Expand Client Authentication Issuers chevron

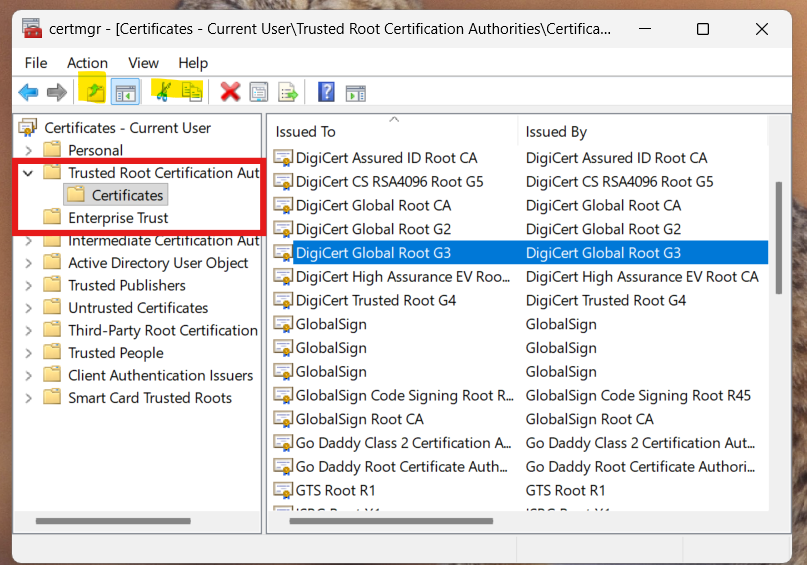pyautogui.click(x=28, y=376)
